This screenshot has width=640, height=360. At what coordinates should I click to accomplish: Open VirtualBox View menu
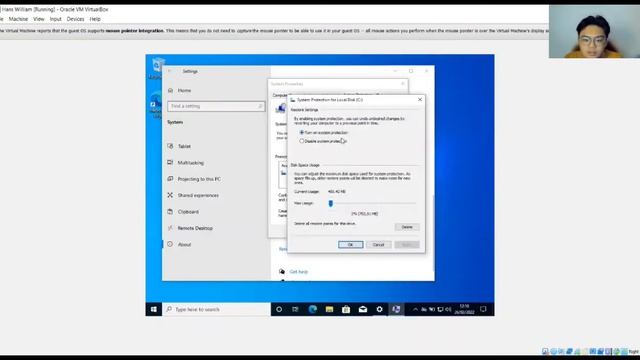click(x=39, y=19)
